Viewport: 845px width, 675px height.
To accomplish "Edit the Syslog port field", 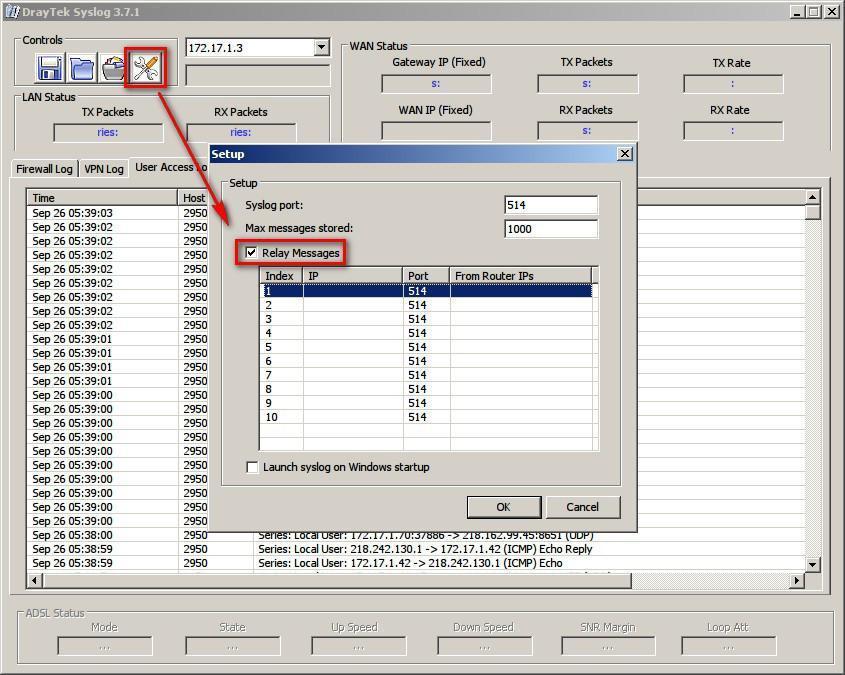I will (551, 205).
